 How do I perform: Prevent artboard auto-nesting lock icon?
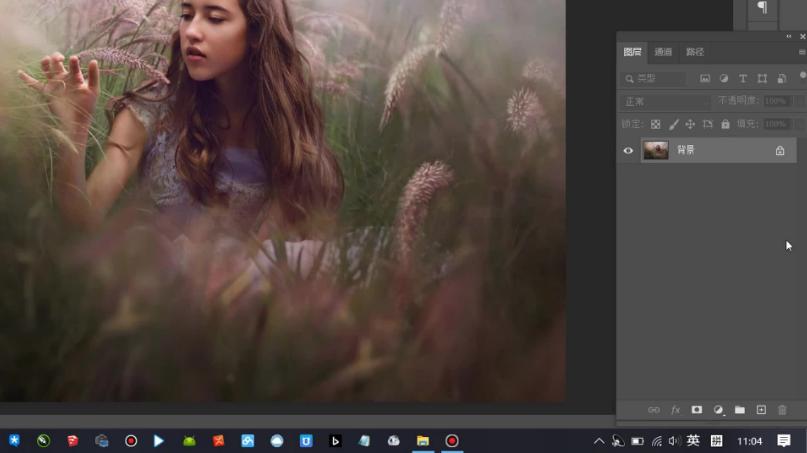click(708, 124)
